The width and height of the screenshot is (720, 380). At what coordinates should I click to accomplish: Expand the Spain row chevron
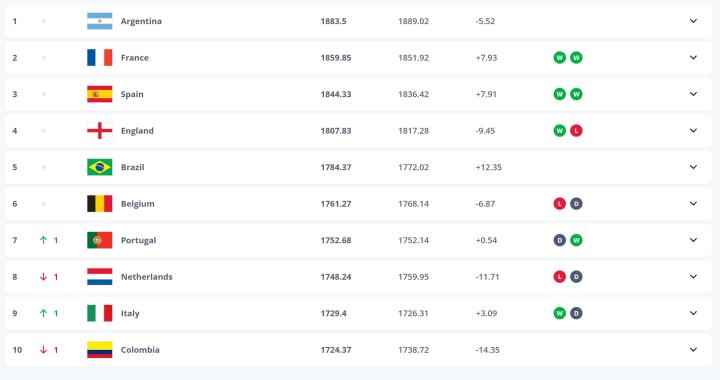[693, 94]
